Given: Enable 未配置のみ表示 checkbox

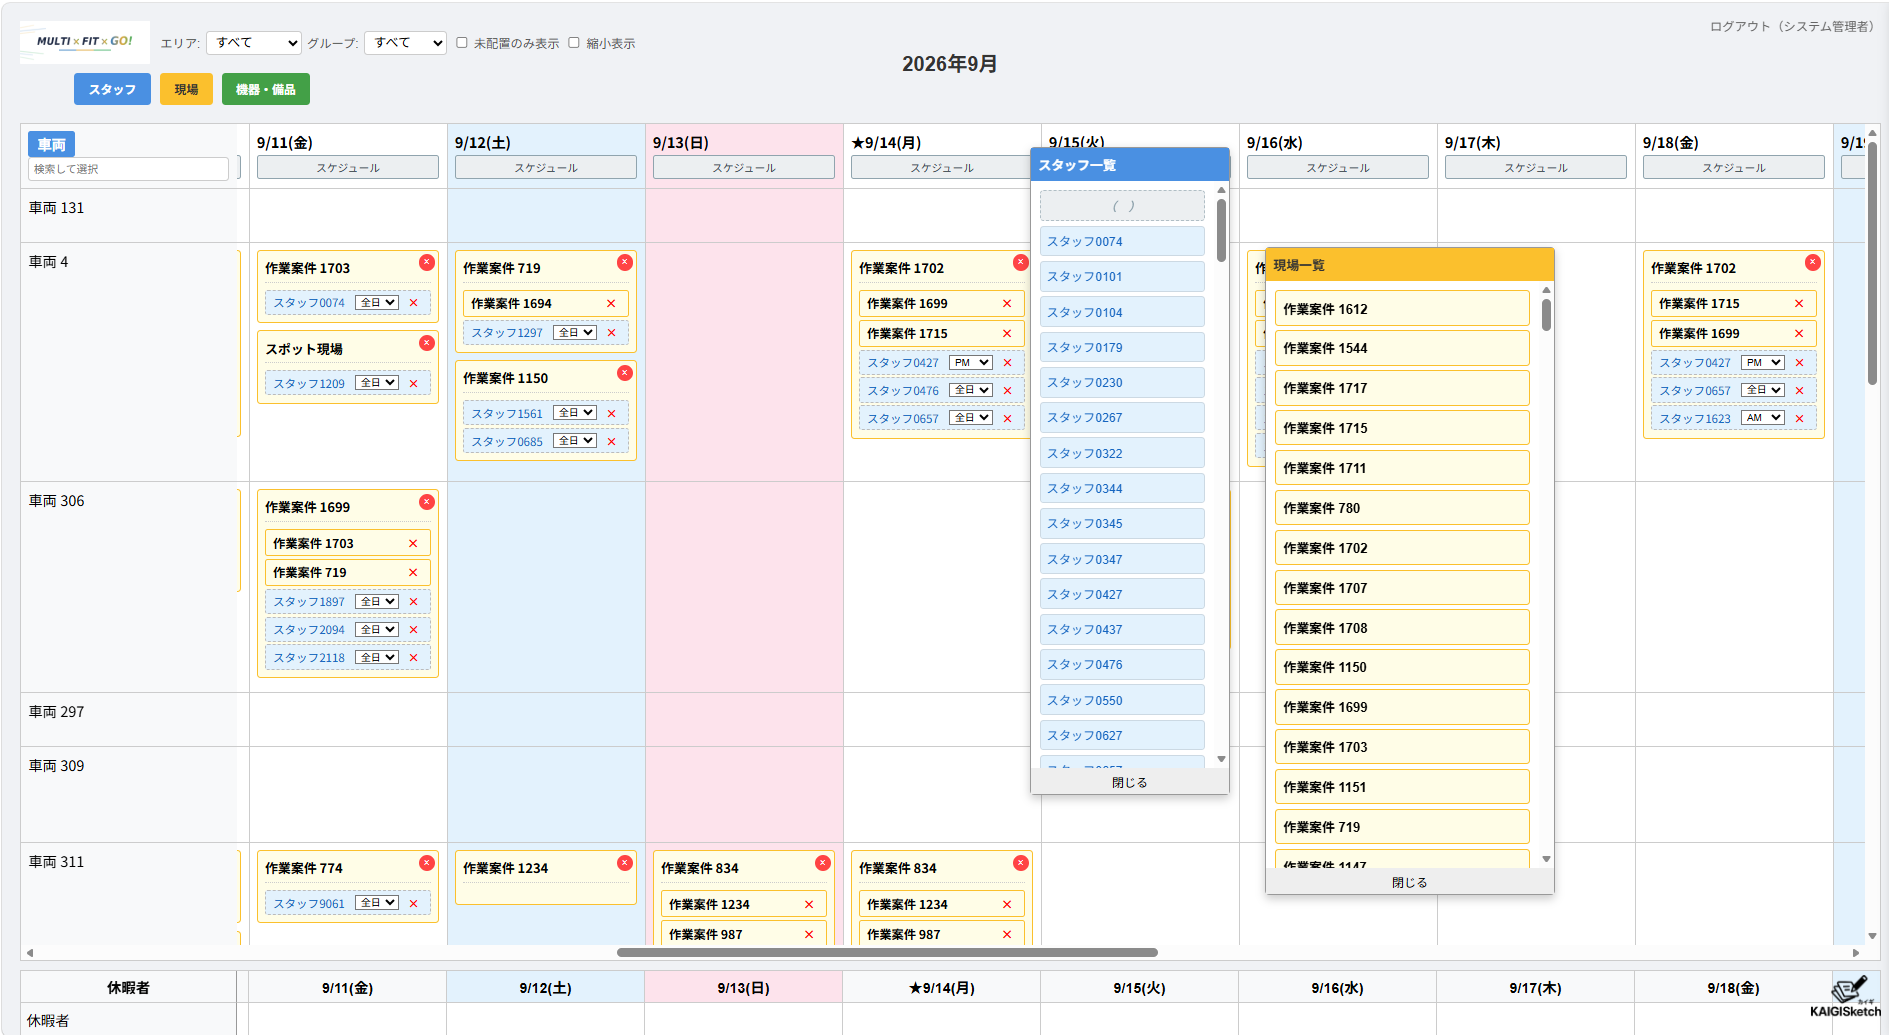Looking at the screenshot, I should click(x=462, y=43).
